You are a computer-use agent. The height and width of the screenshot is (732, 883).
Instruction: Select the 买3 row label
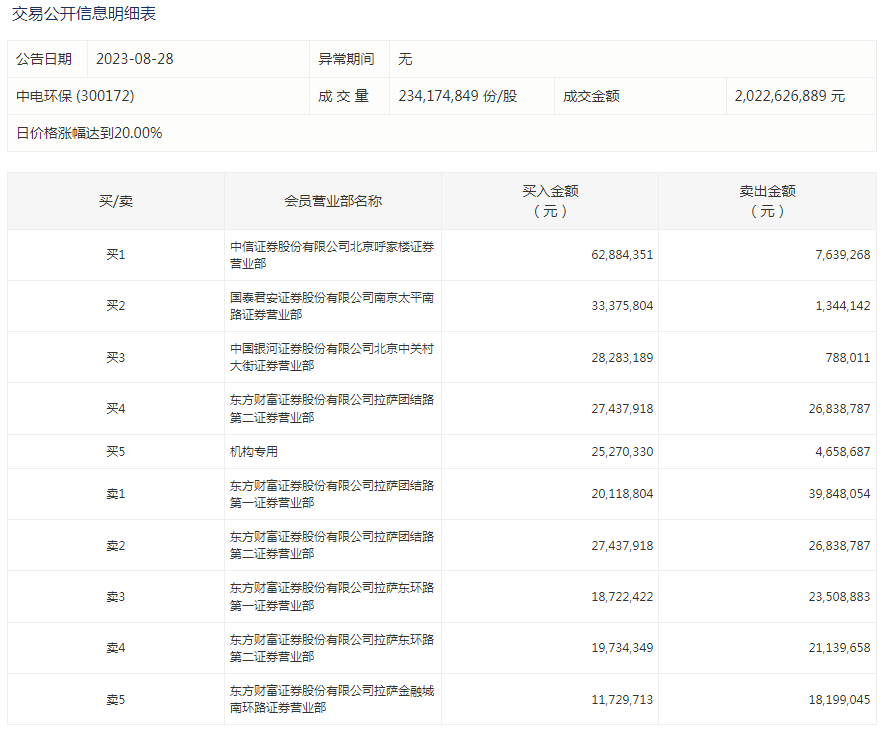(x=115, y=358)
